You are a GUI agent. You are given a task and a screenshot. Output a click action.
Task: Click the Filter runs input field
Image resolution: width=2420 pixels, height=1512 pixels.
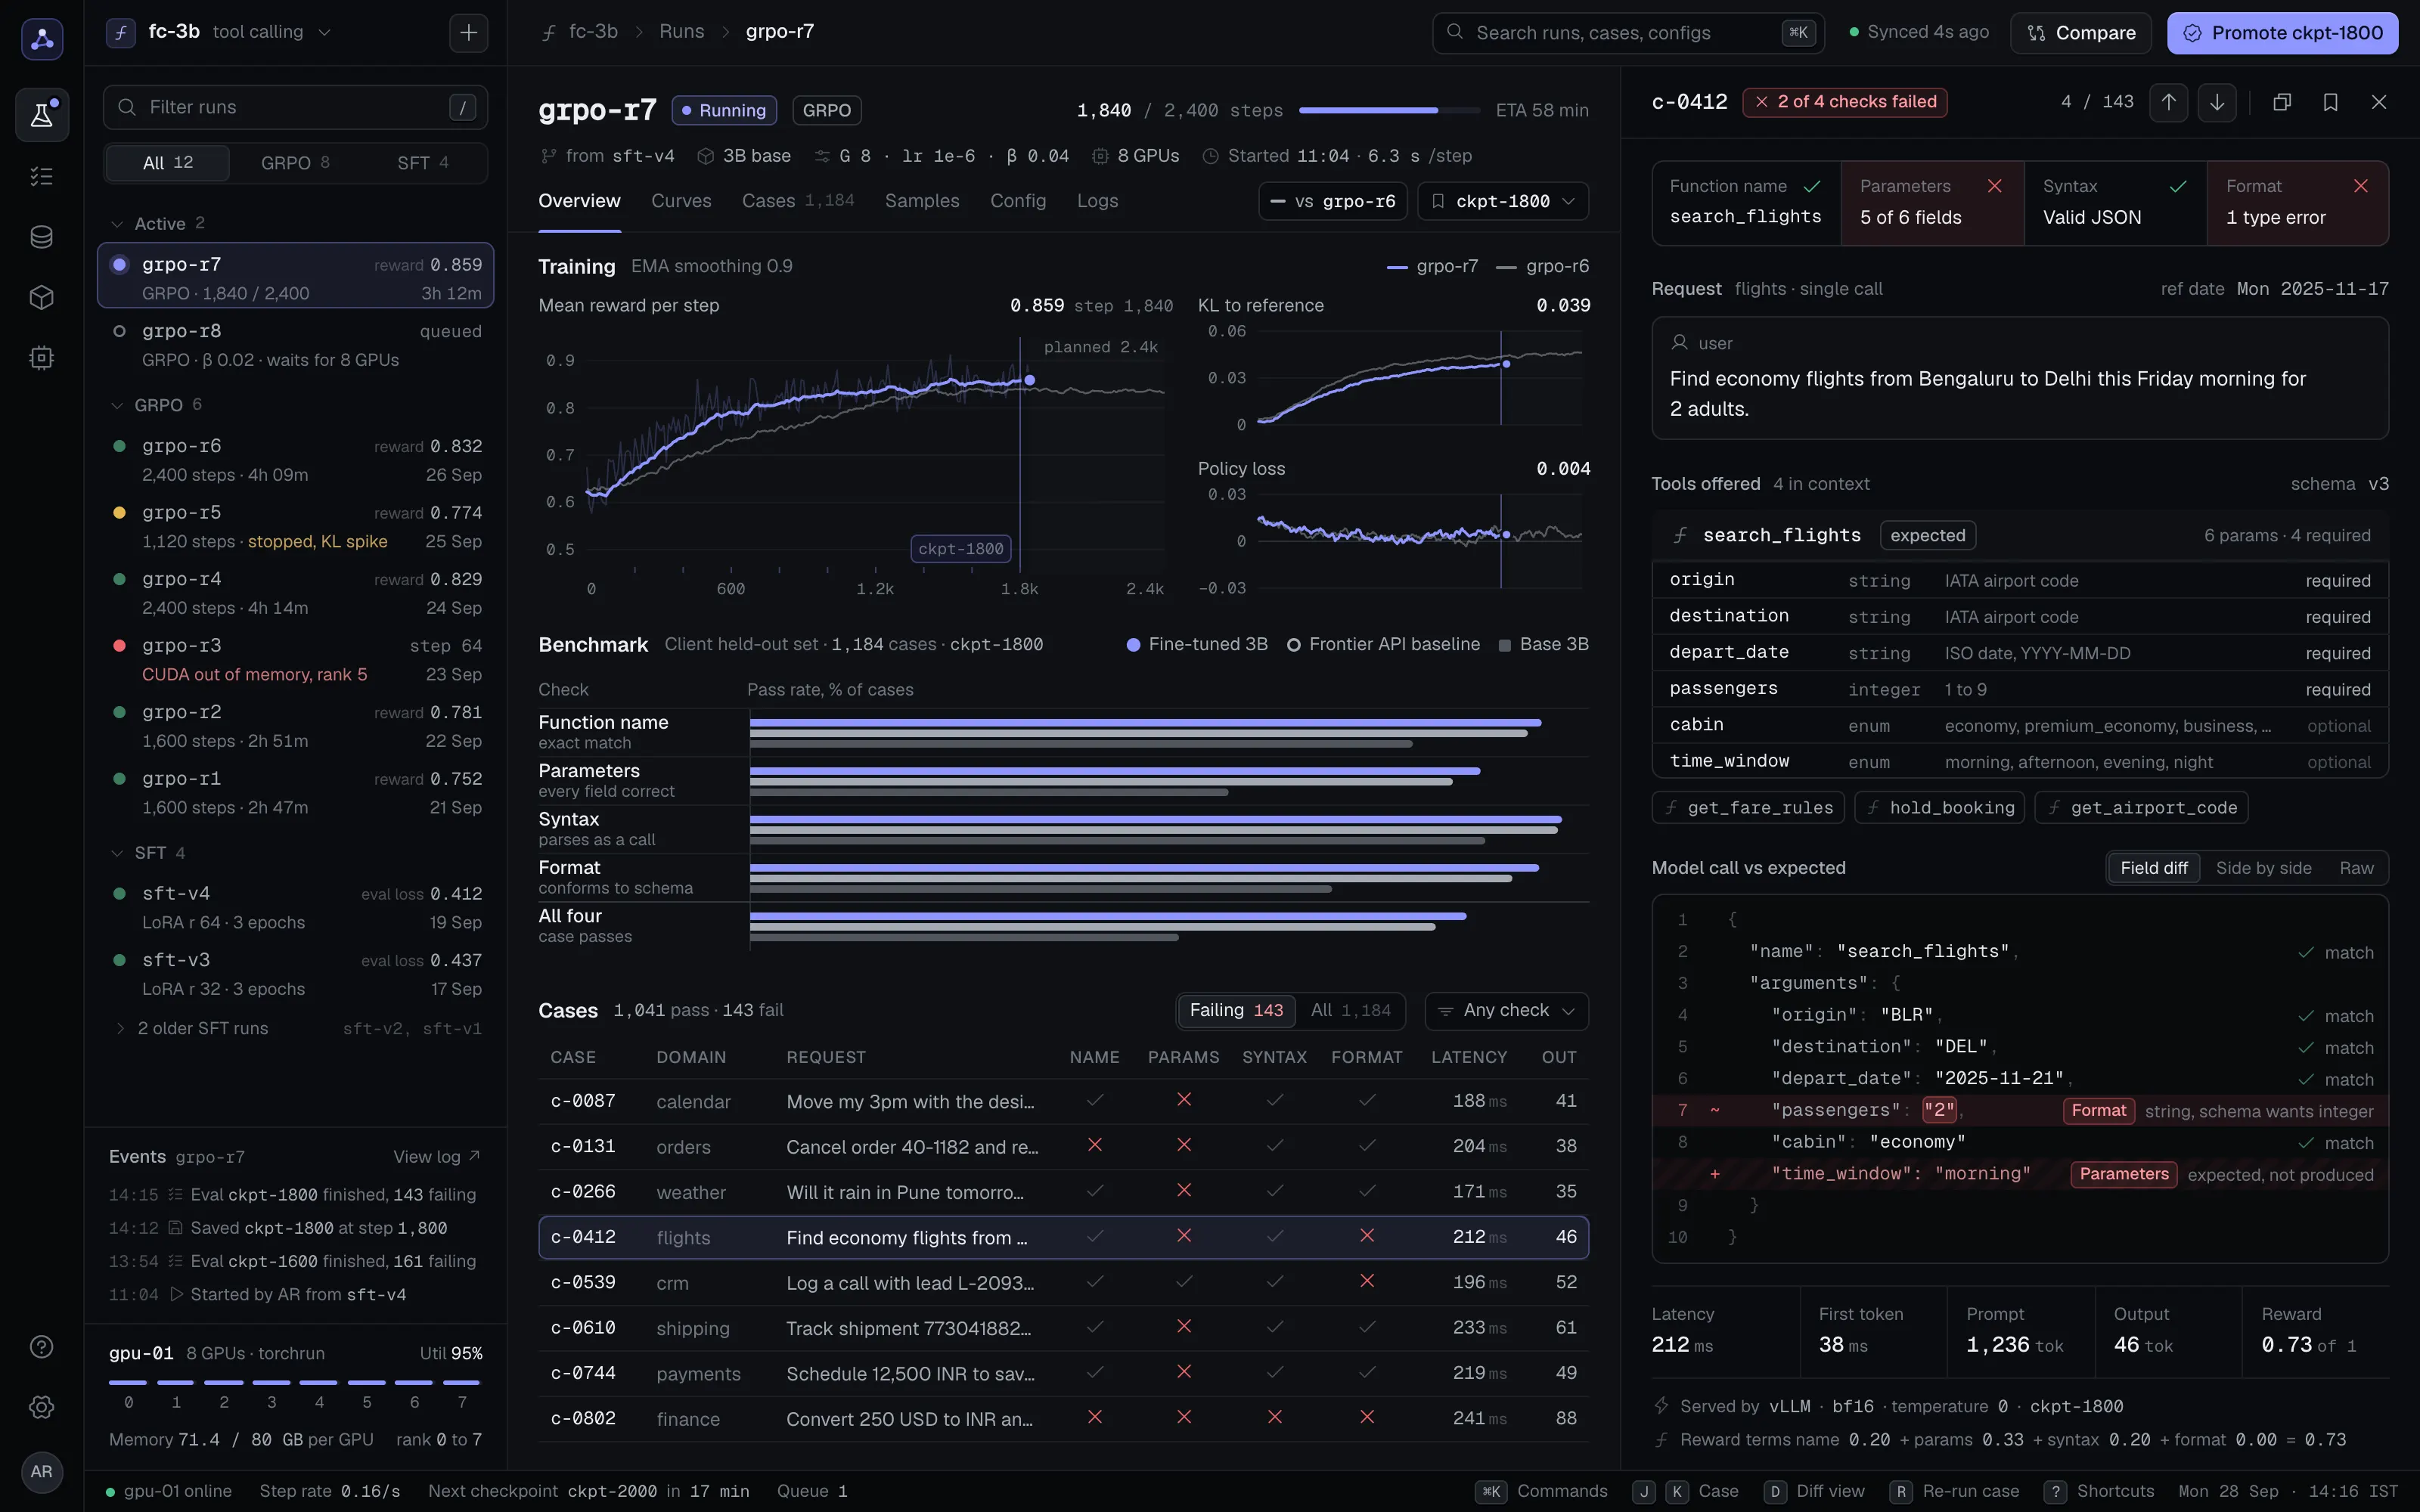pos(295,107)
